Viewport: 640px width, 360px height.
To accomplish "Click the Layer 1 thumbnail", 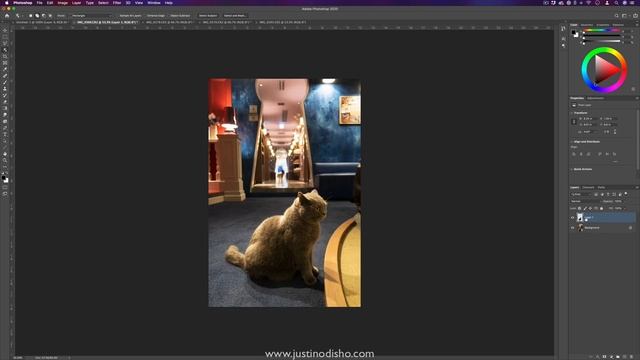I will coord(580,218).
